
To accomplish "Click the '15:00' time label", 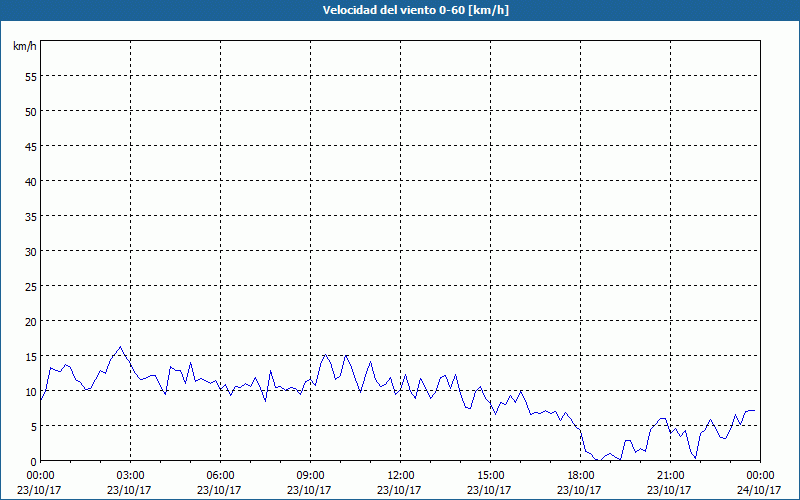I will [490, 476].
